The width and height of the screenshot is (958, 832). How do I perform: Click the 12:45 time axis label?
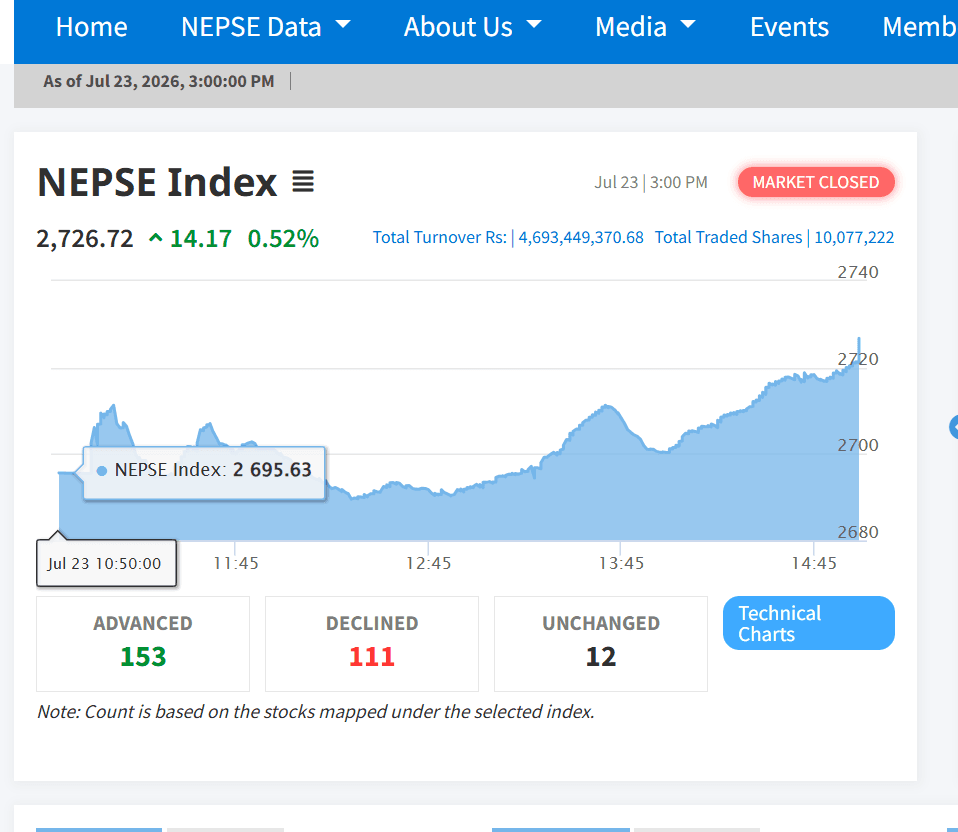click(x=428, y=563)
